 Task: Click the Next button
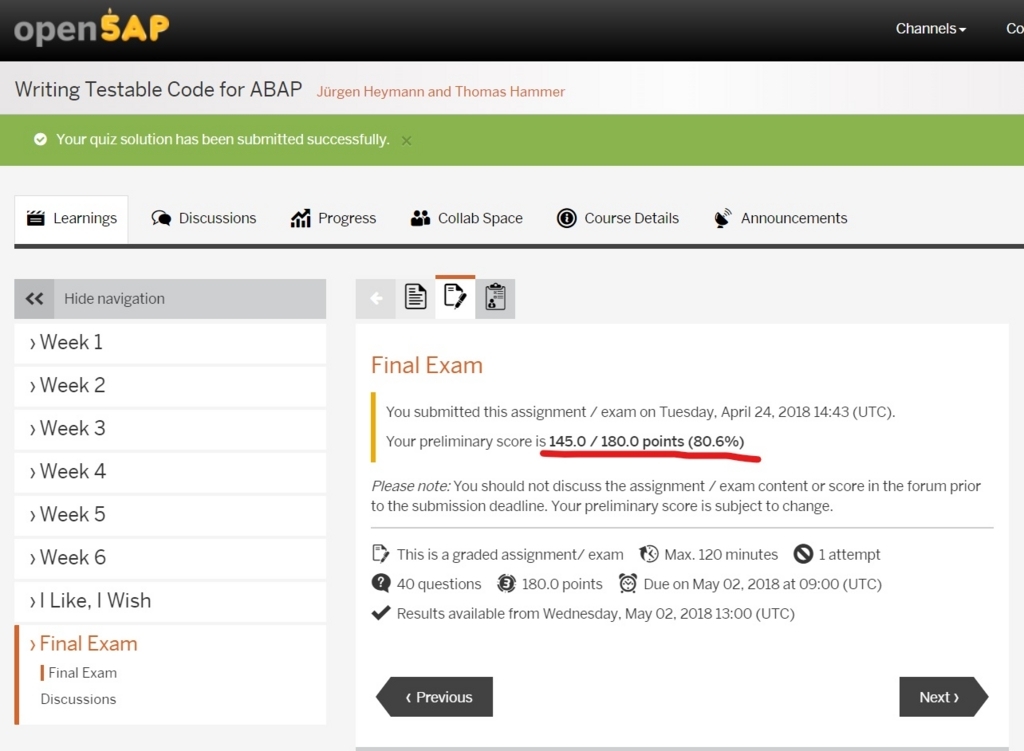(x=944, y=697)
